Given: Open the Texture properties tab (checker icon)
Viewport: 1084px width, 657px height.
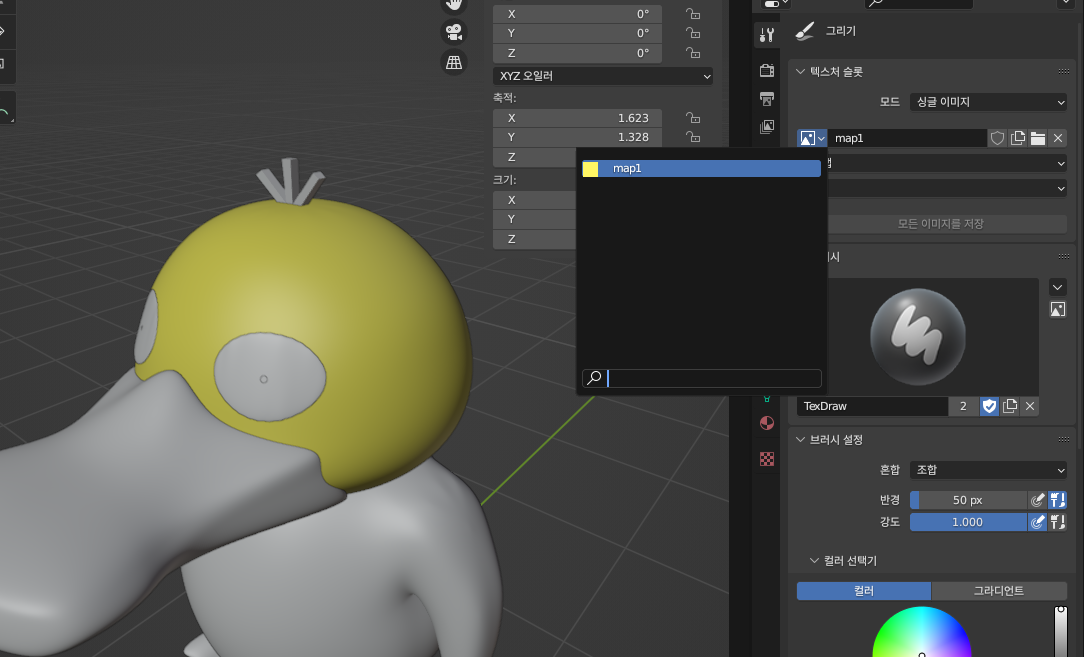Looking at the screenshot, I should pyautogui.click(x=767, y=459).
